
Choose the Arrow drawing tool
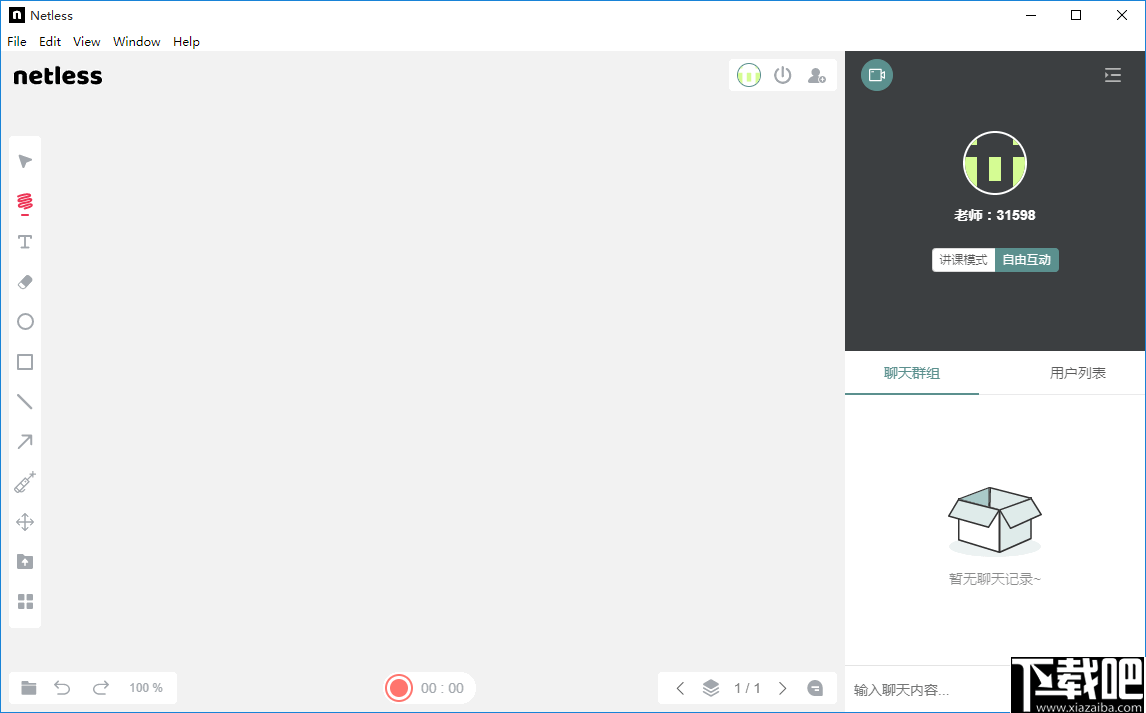click(x=25, y=442)
